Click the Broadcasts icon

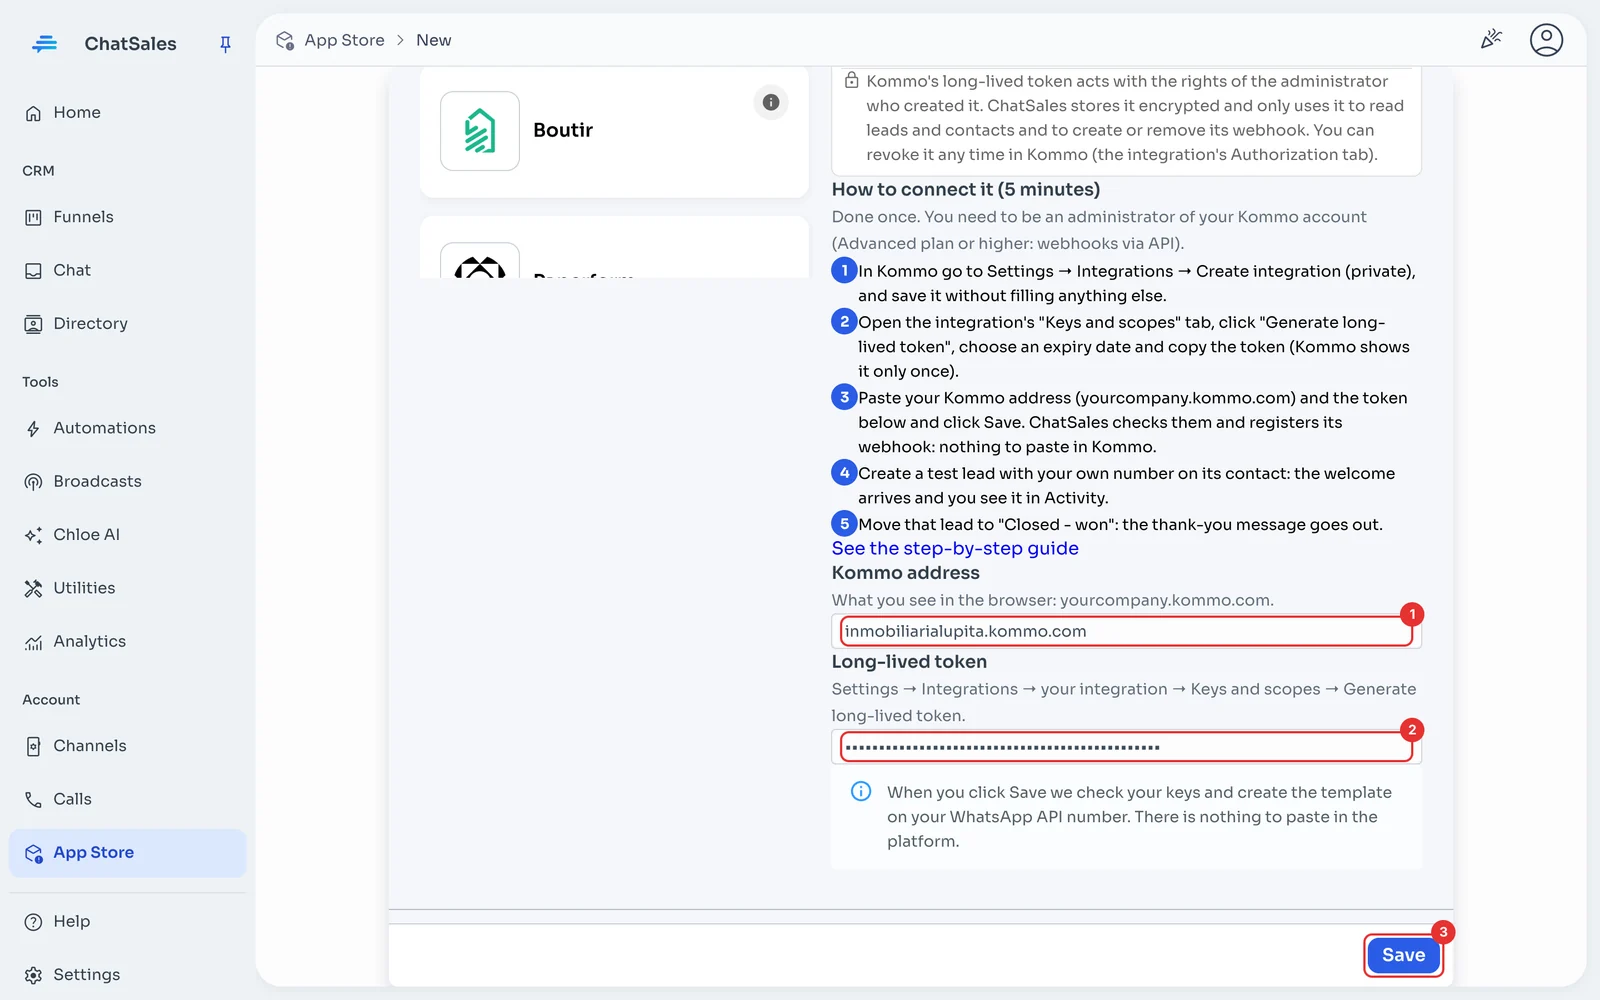[33, 482]
